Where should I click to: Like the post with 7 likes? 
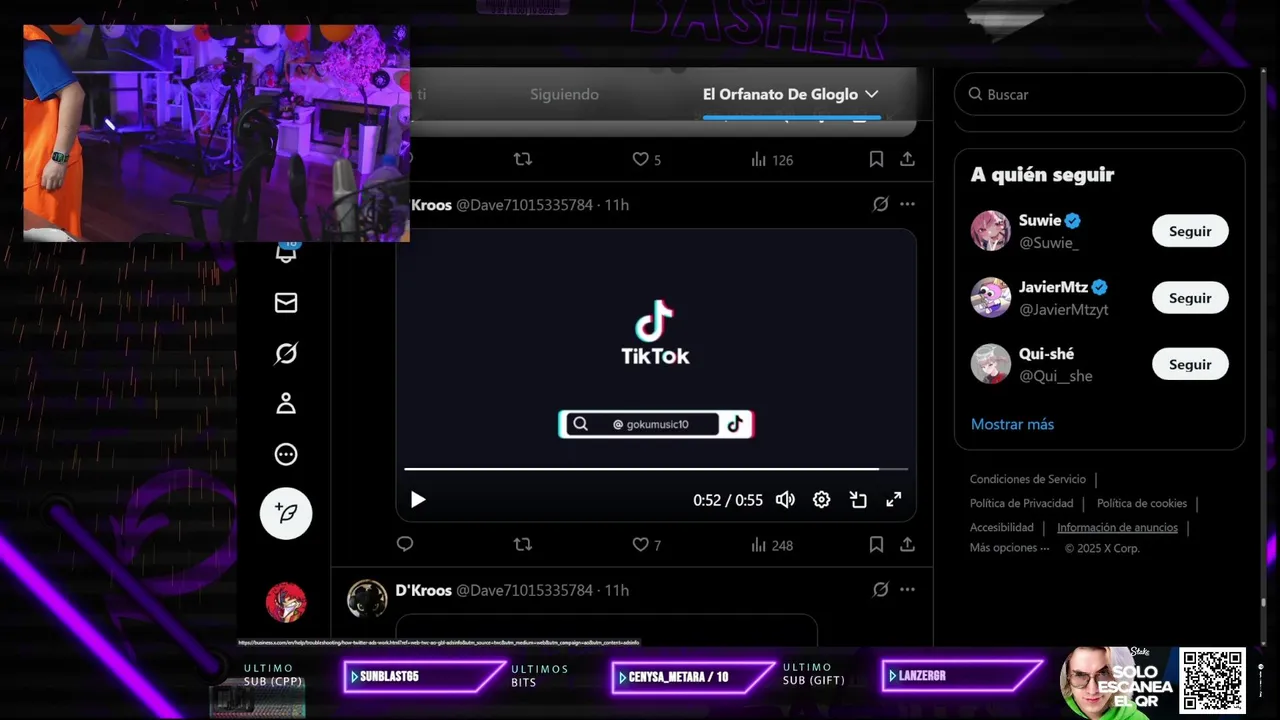[x=646, y=545]
